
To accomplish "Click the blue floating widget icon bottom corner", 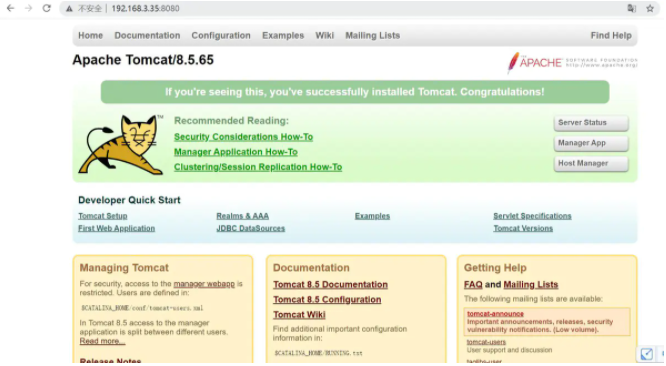I will pyautogui.click(x=646, y=353).
